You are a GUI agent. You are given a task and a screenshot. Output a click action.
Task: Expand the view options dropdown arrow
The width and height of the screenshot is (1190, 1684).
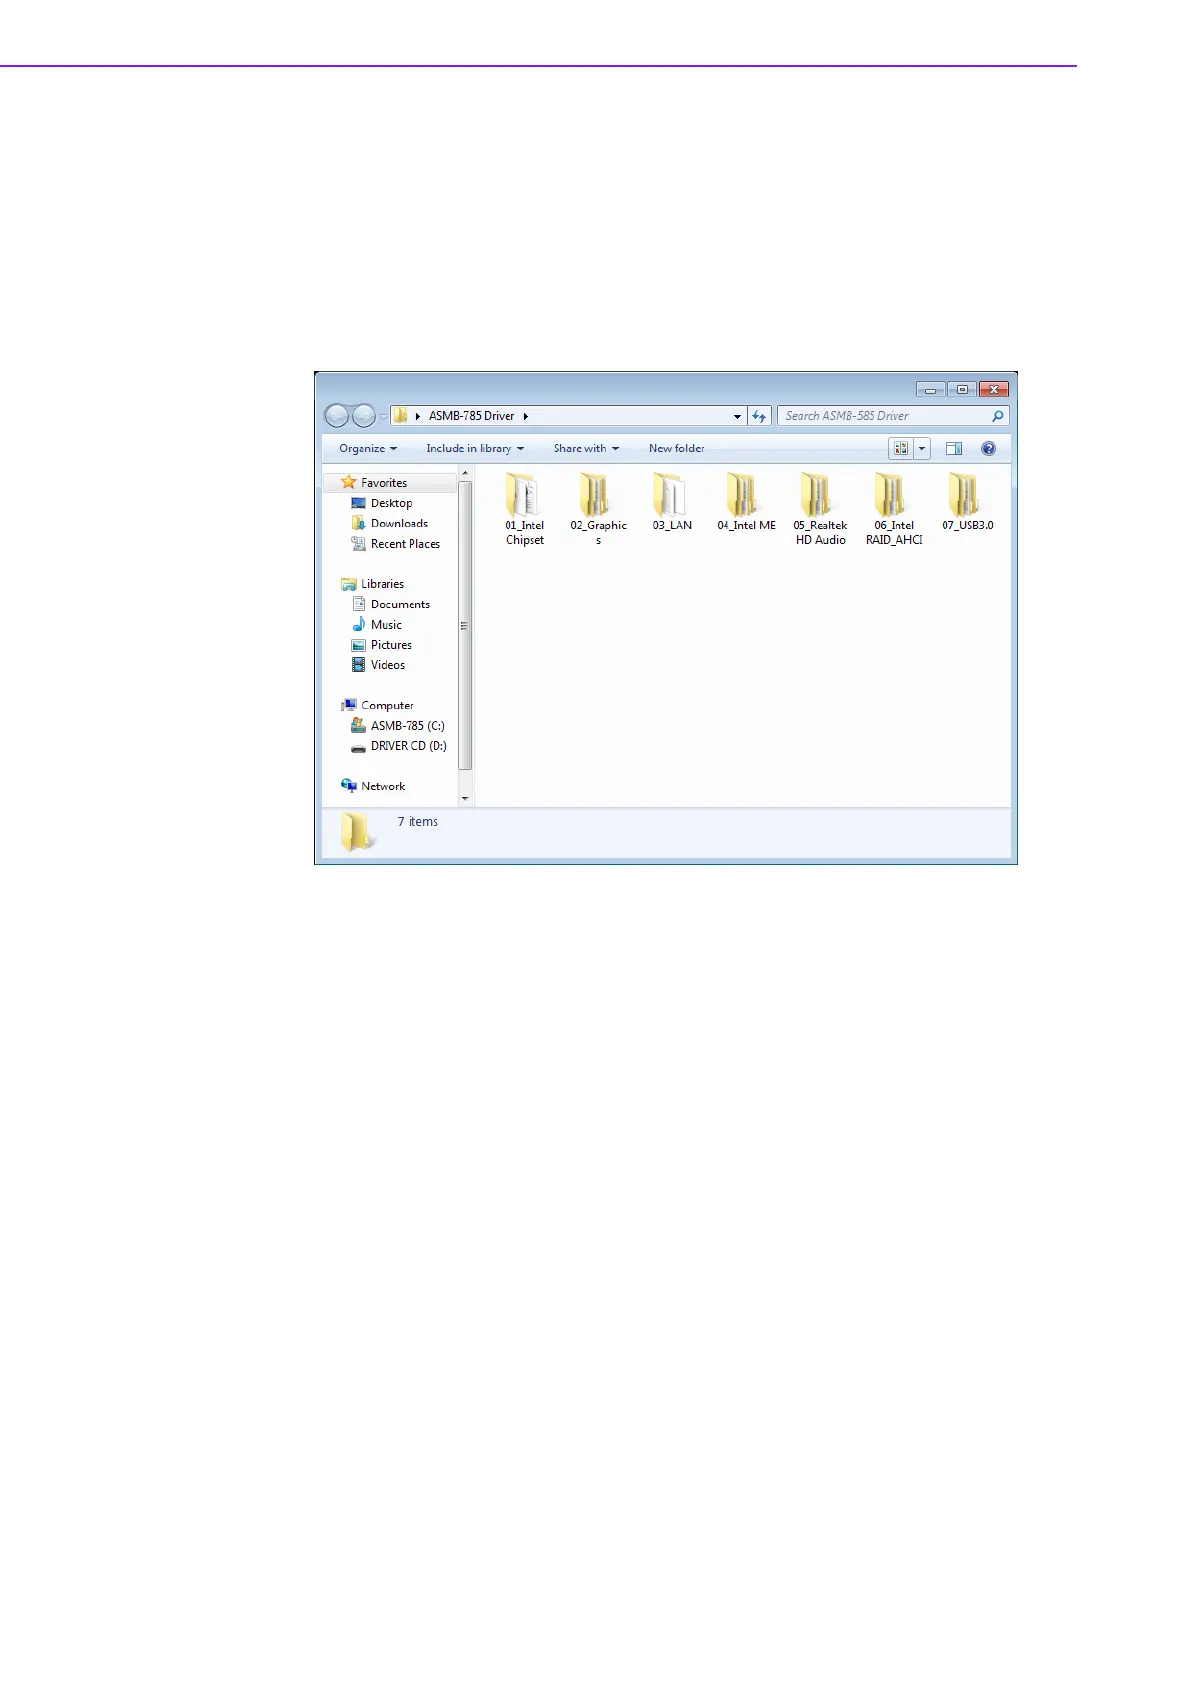pyautogui.click(x=922, y=449)
